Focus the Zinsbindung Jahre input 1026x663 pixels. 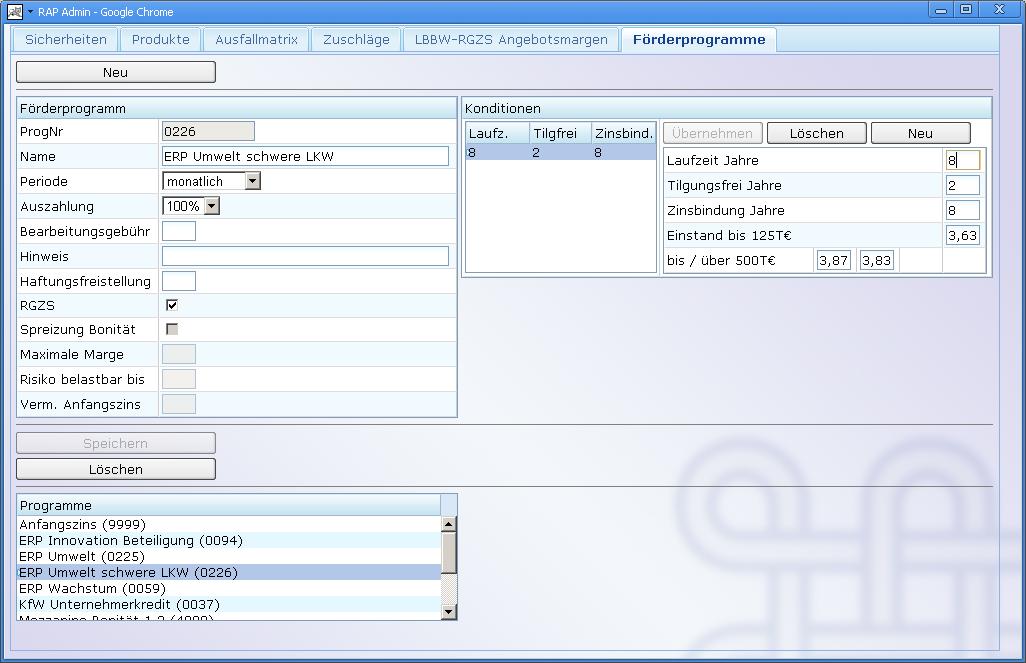click(x=963, y=210)
